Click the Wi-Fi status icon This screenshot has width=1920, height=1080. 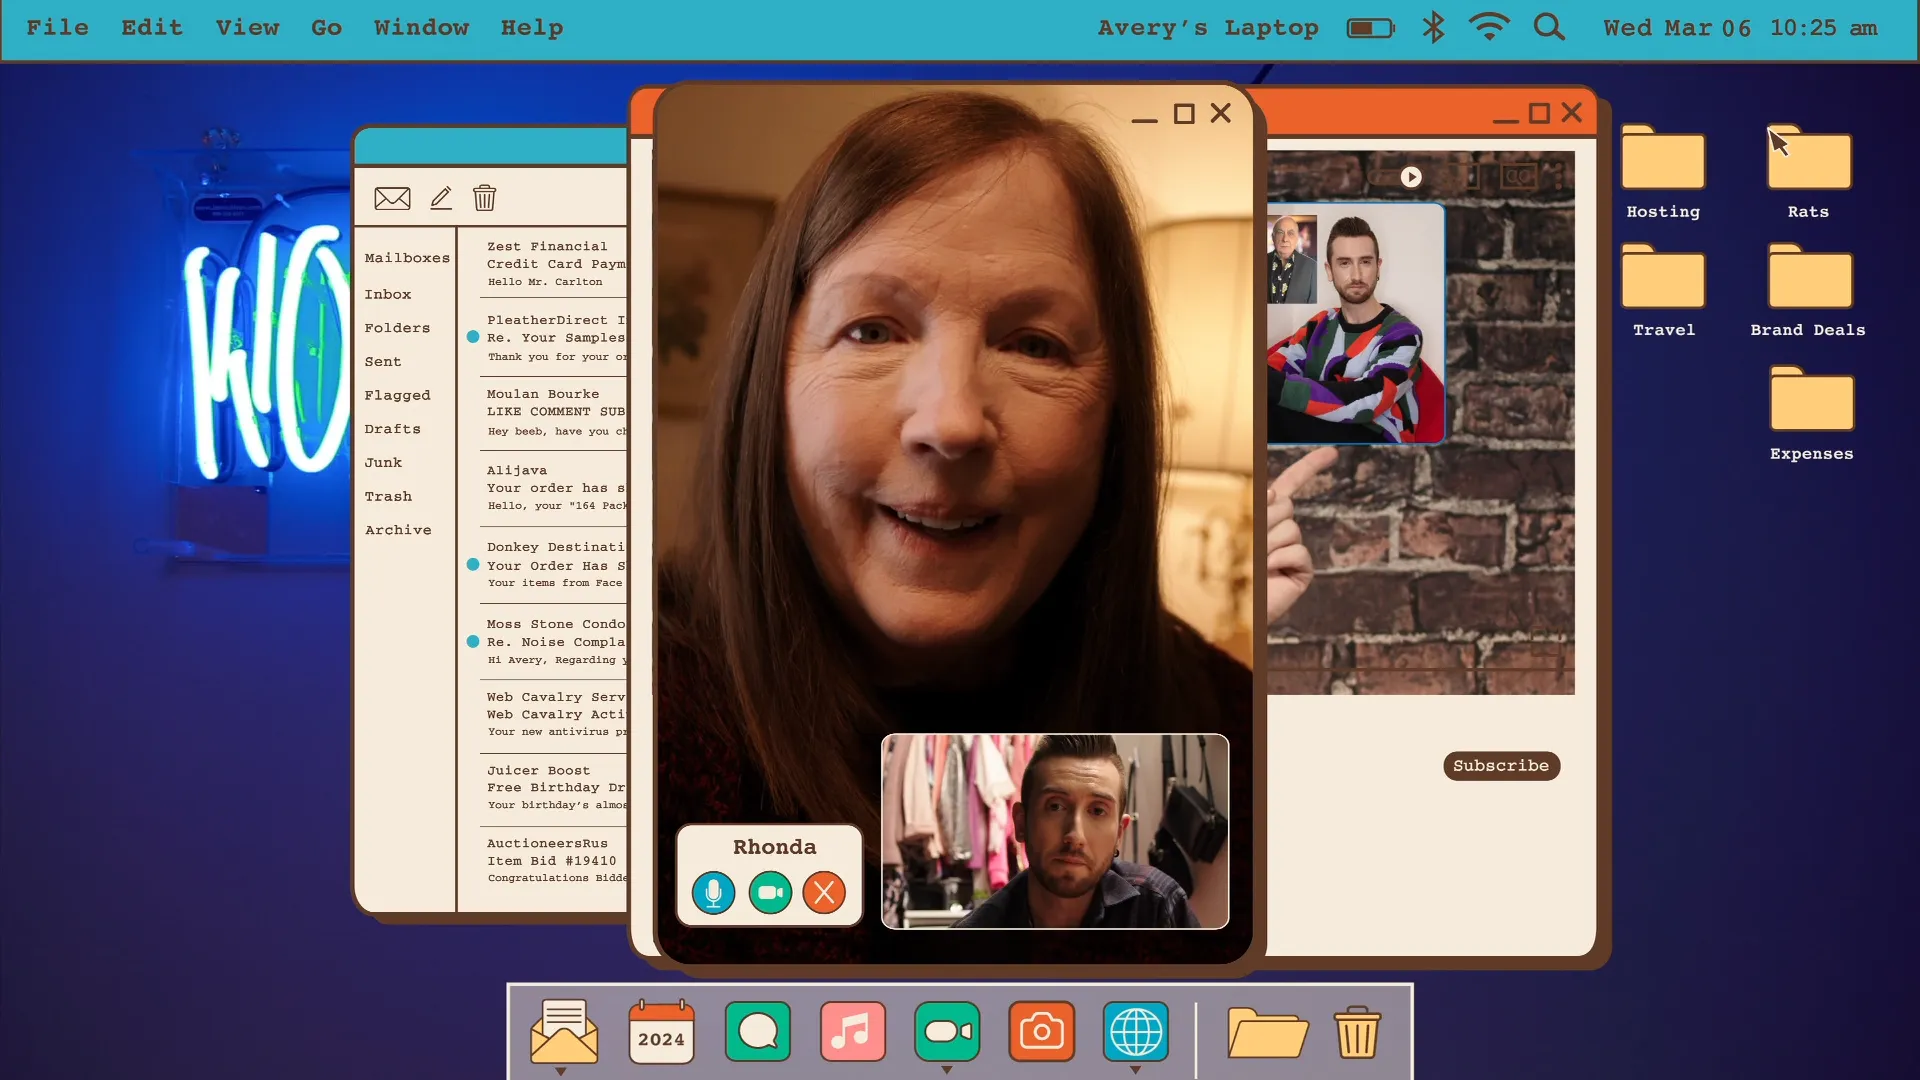tap(1489, 27)
